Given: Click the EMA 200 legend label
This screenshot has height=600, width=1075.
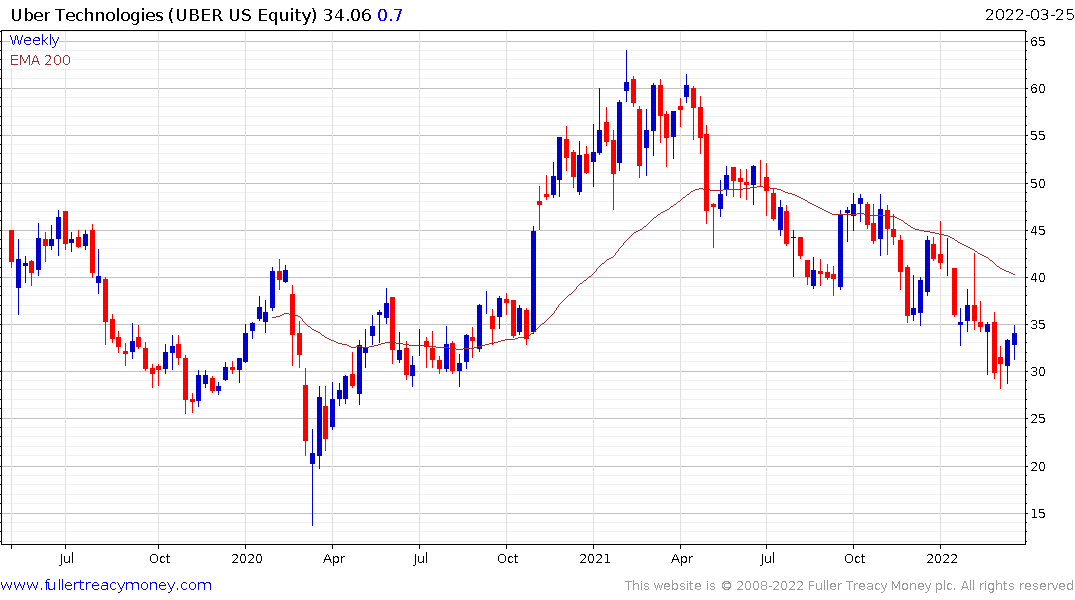Looking at the screenshot, I should click(x=40, y=60).
